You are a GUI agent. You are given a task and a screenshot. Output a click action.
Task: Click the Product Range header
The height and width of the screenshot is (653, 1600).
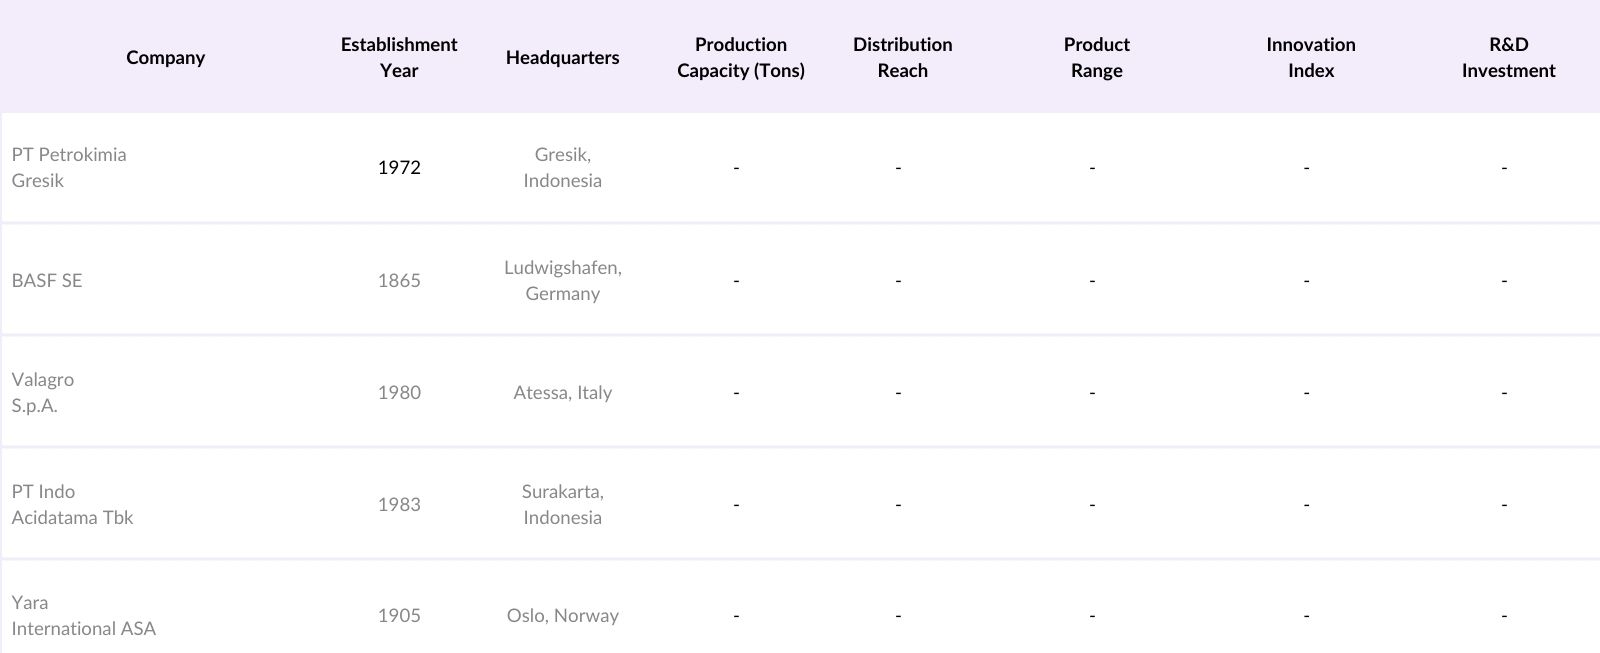[1096, 58]
